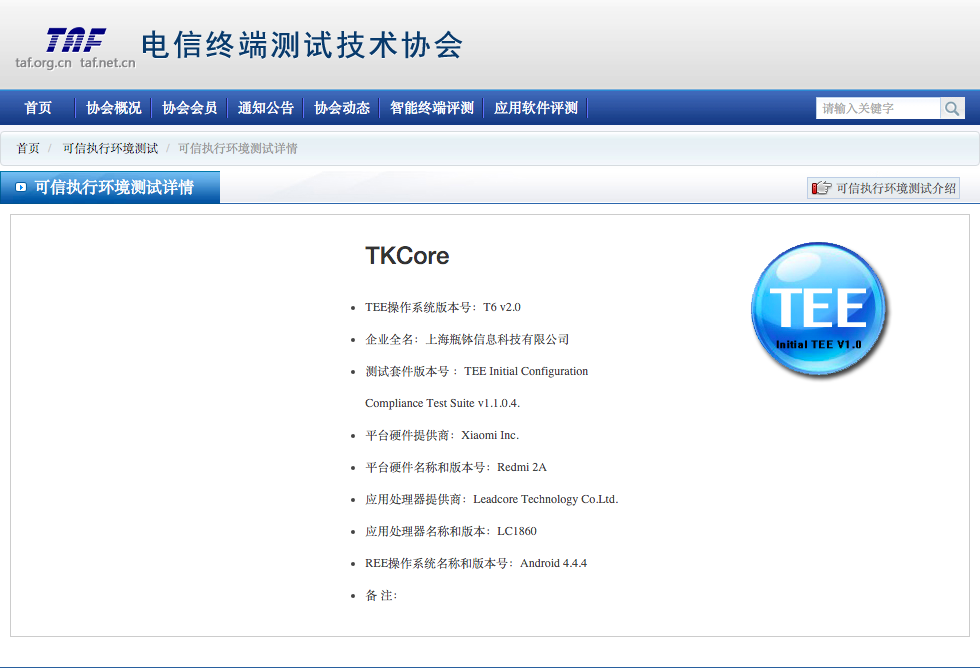Click the search magnifier icon
Image resolution: width=980 pixels, height=668 pixels.
(x=952, y=108)
